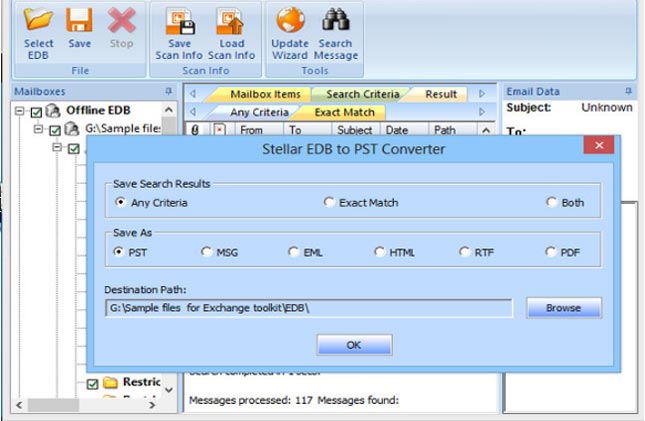
Task: Toggle the Offline EDB checkbox
Action: coord(36,112)
